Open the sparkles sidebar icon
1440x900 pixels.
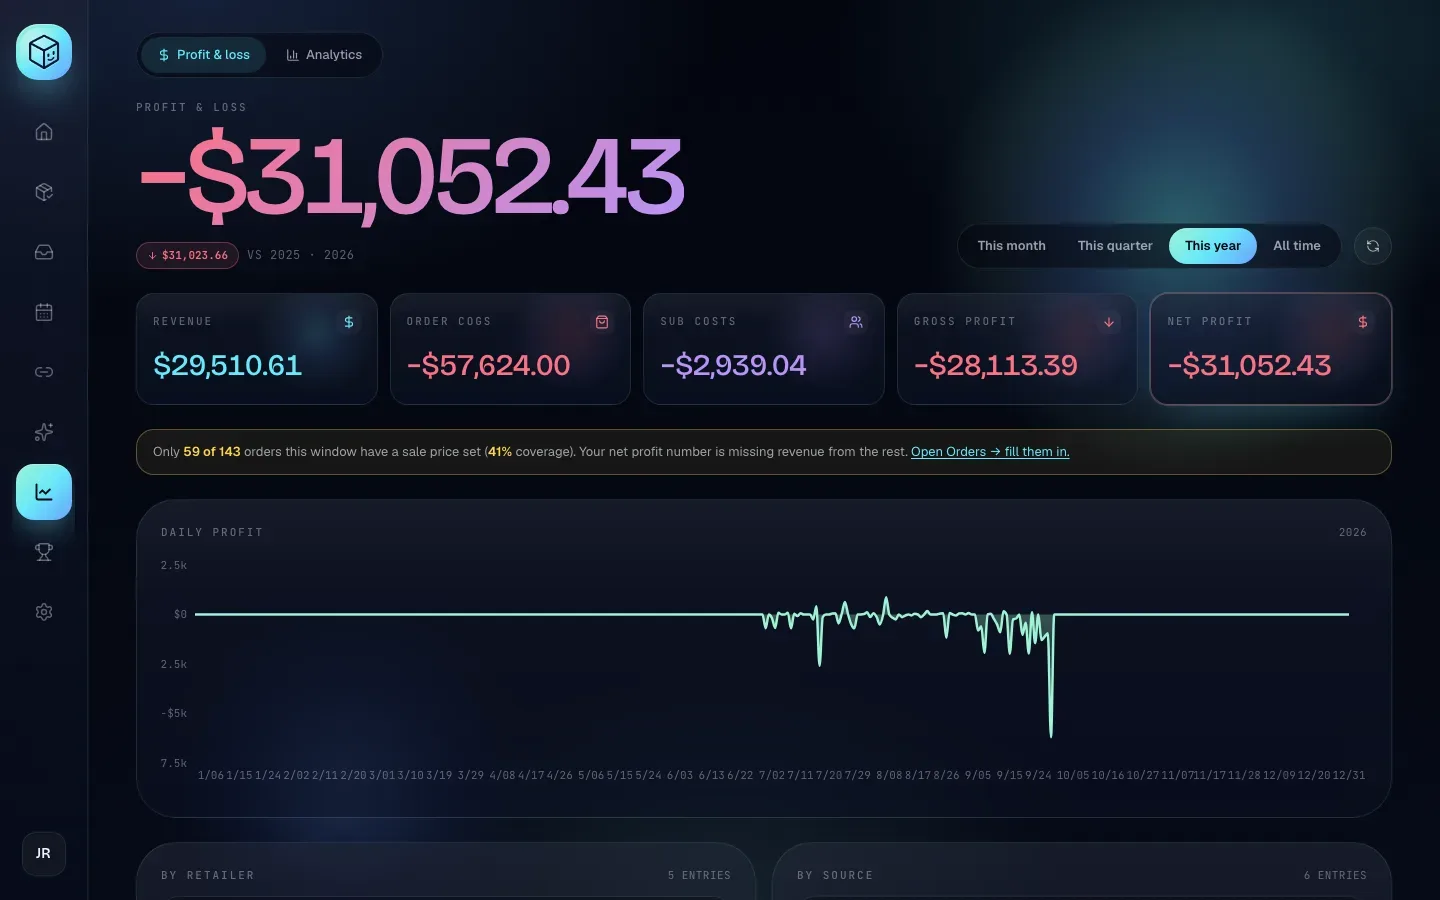click(x=44, y=432)
